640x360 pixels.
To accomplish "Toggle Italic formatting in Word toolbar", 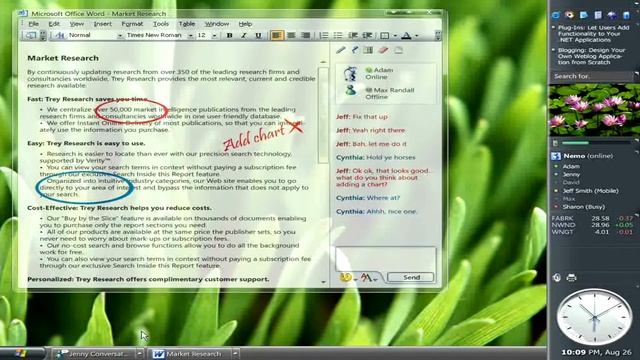I will 244,36.
